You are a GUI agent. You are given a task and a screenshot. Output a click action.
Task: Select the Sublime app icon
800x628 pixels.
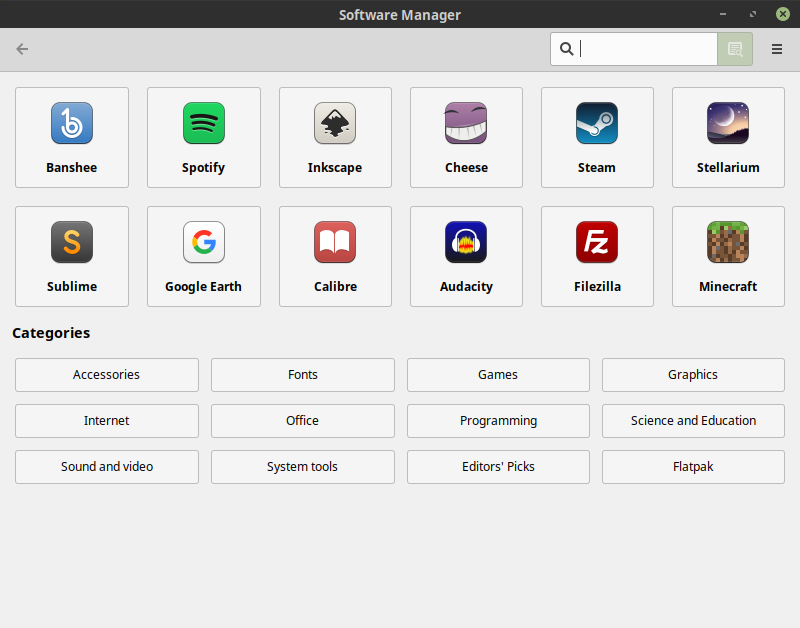click(x=72, y=242)
